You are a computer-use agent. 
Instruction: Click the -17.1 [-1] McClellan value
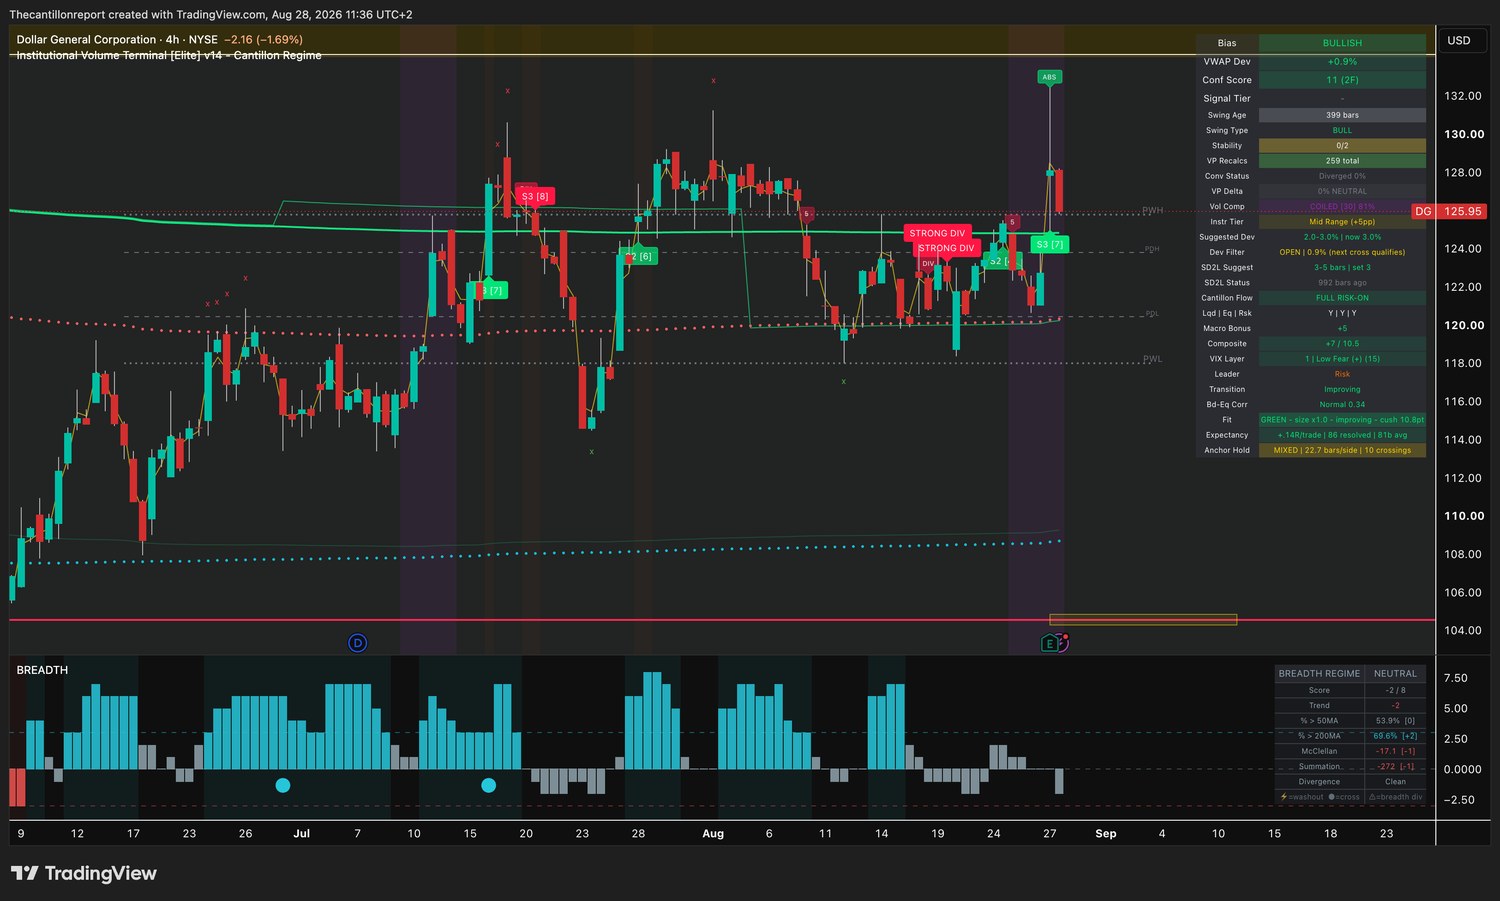[x=1395, y=751]
